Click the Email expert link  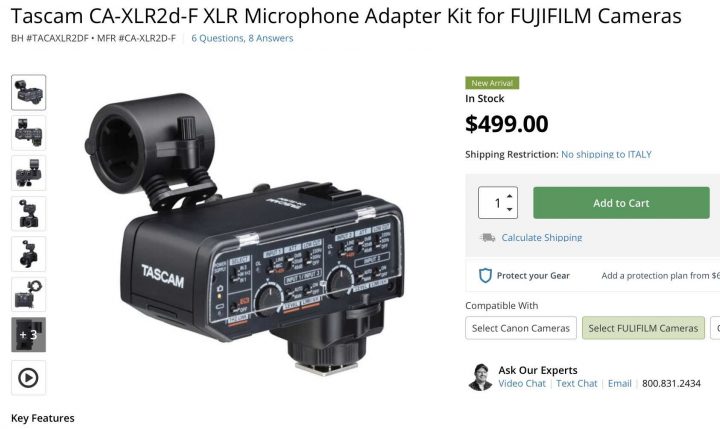point(620,384)
